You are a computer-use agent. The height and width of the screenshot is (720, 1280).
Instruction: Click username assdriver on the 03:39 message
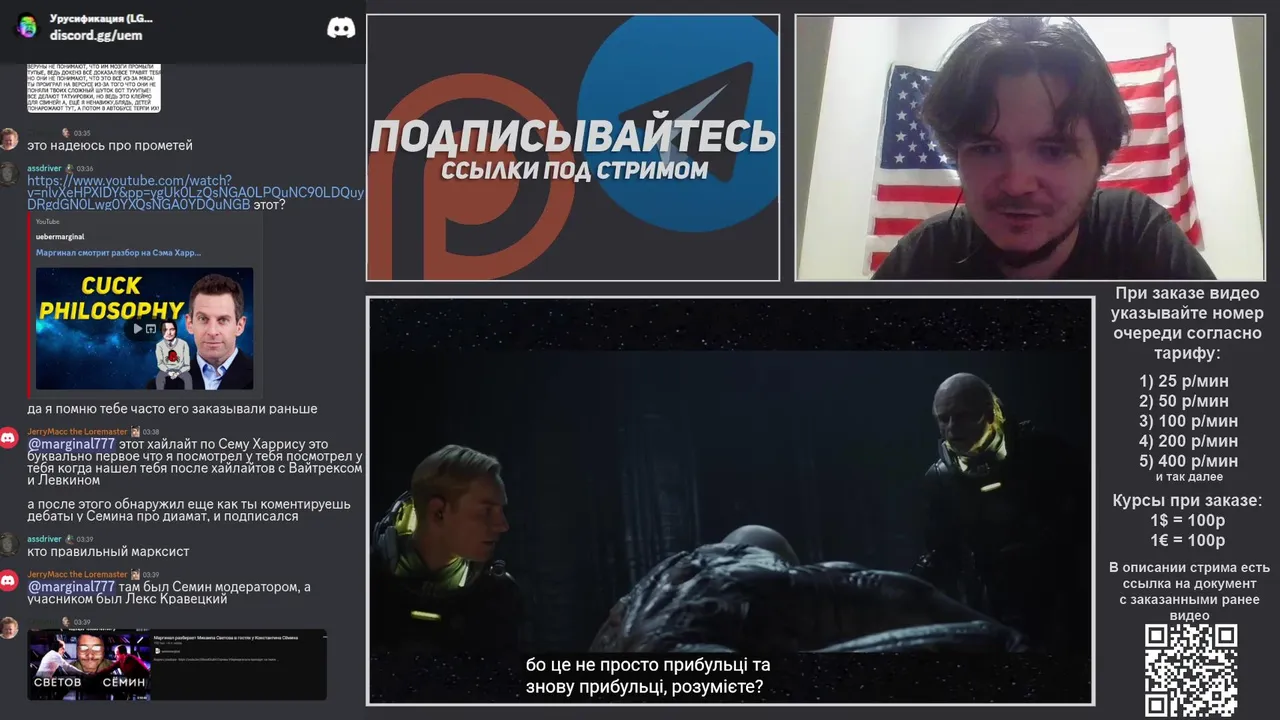(44, 539)
